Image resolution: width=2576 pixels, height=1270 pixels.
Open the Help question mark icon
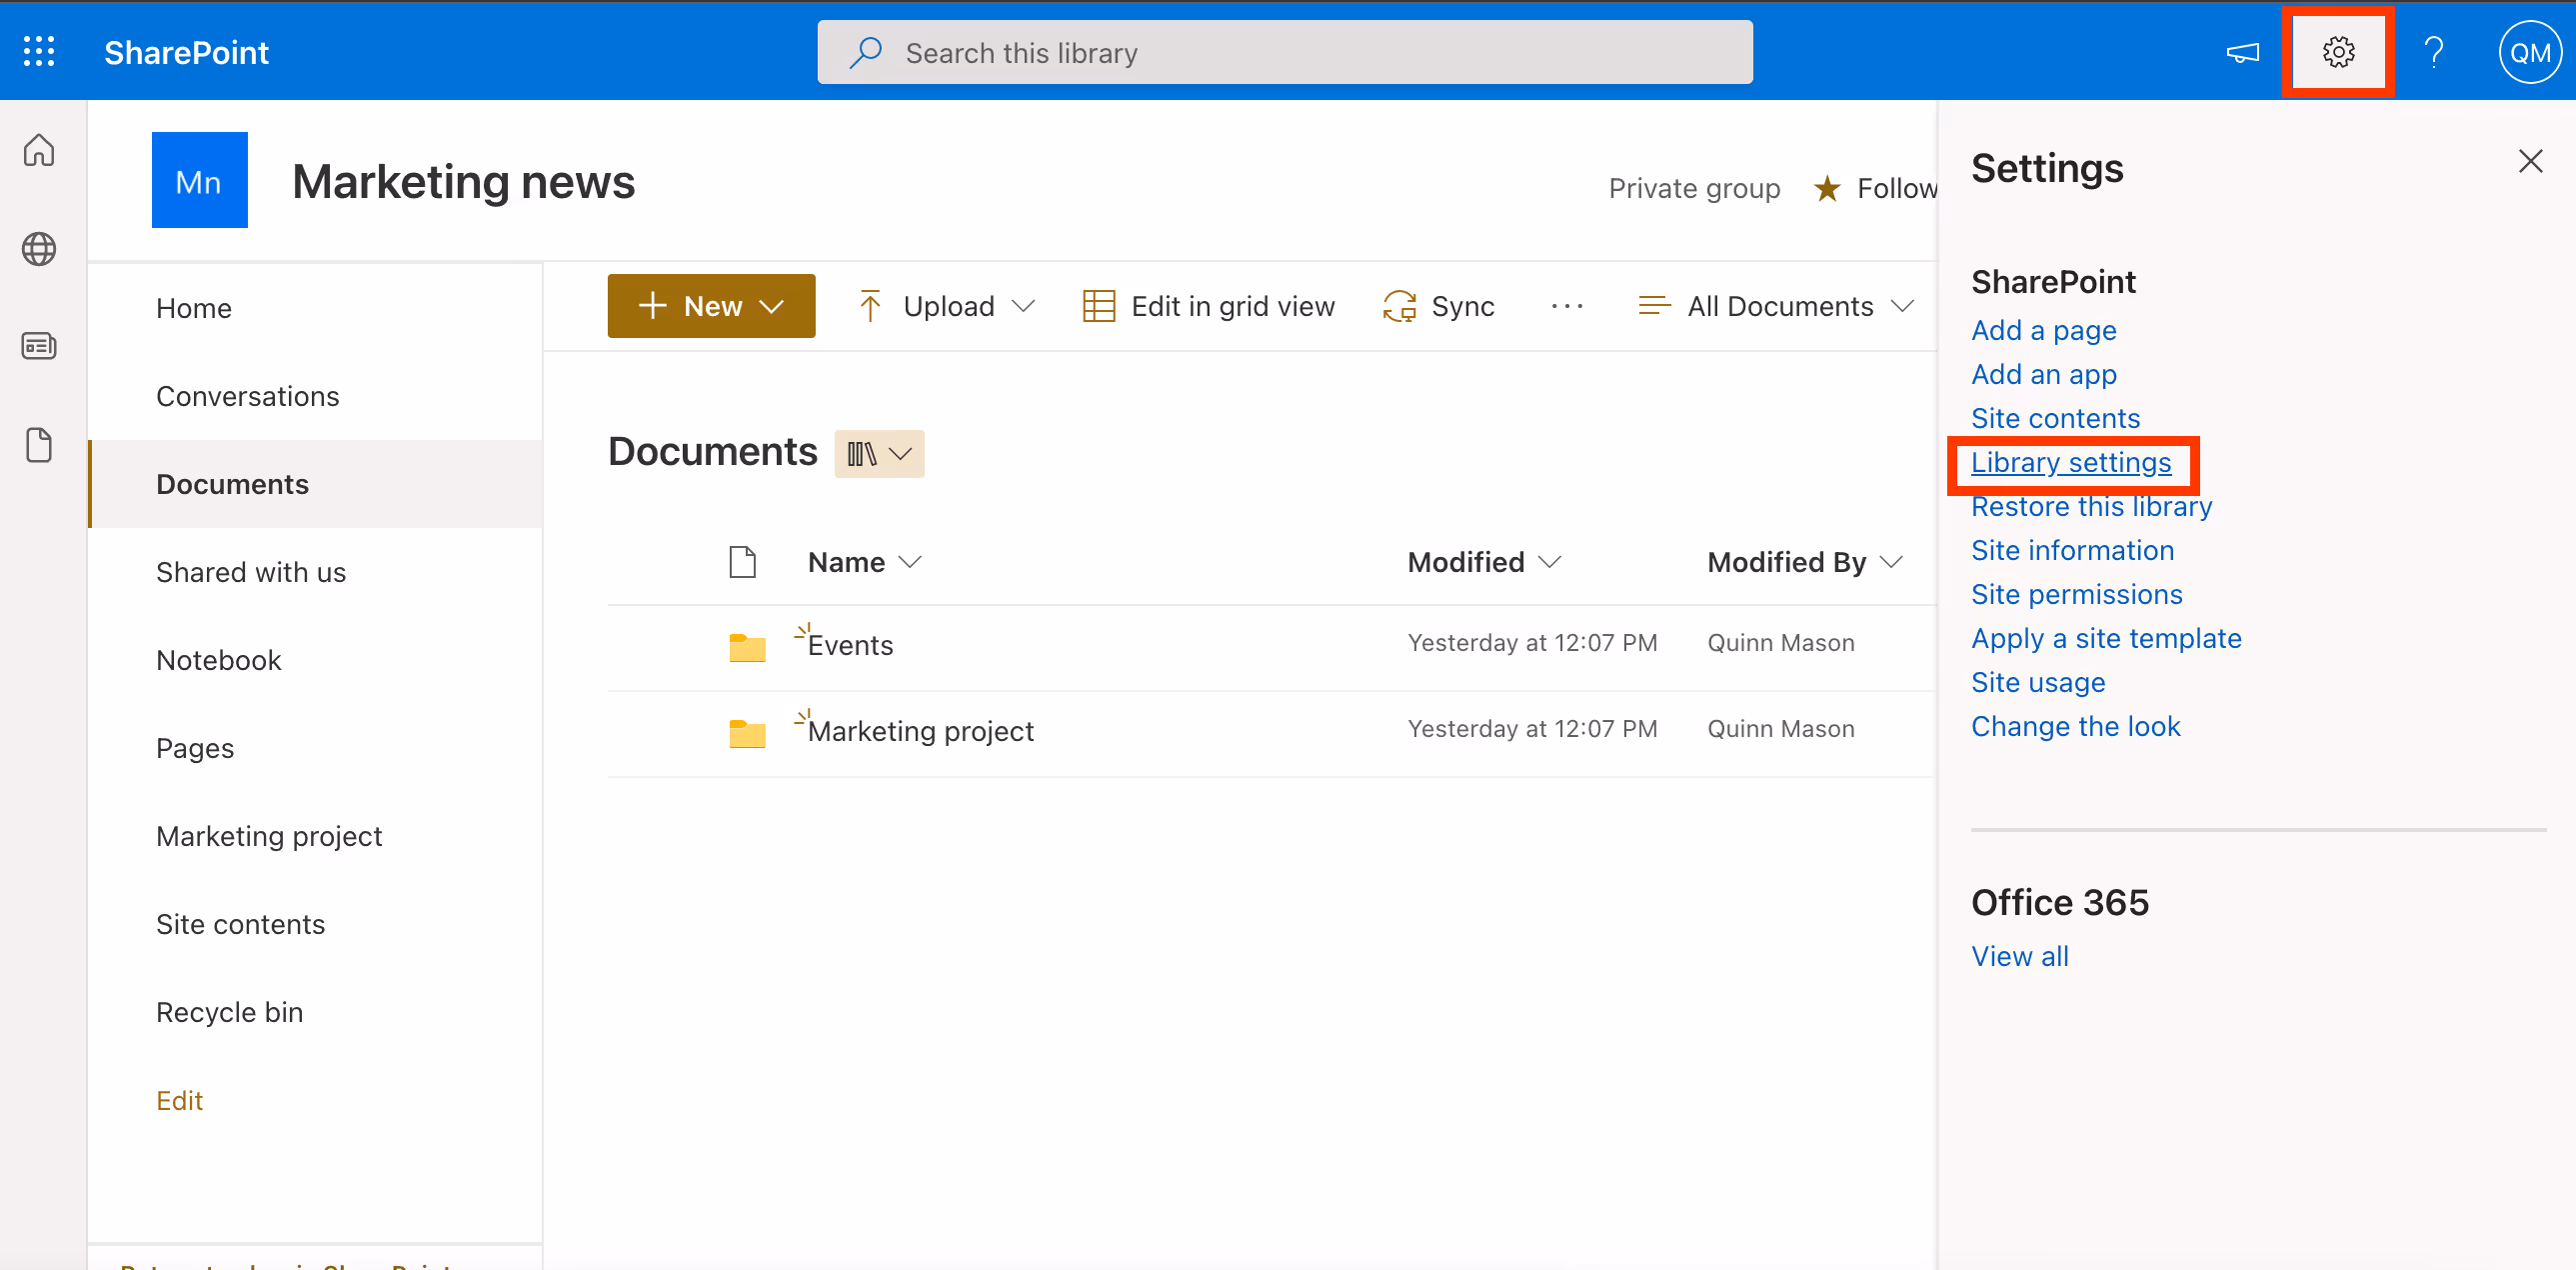2433,52
